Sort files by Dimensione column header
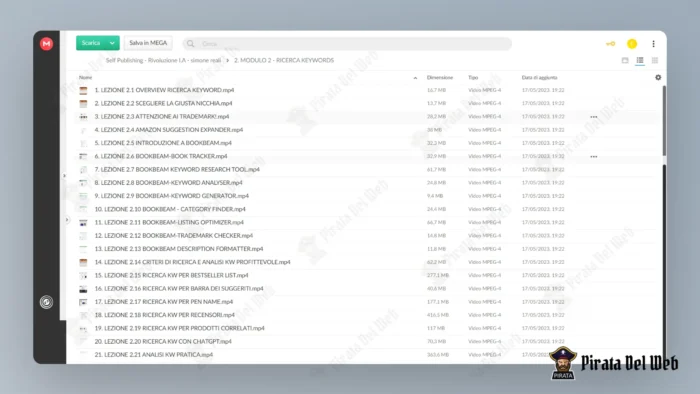This screenshot has height=394, width=700. (x=440, y=78)
